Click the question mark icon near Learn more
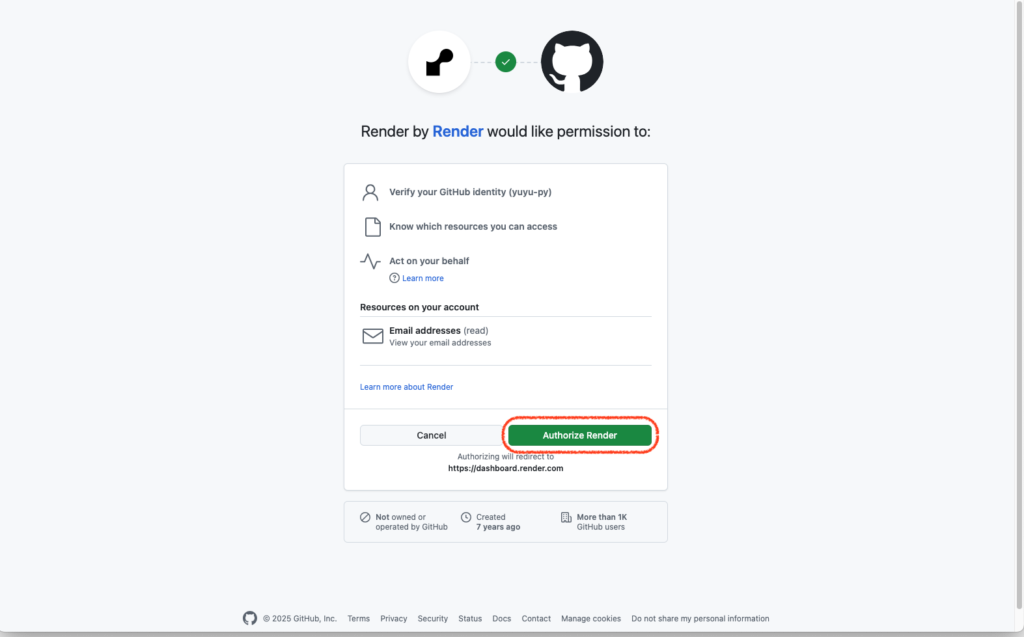The height and width of the screenshot is (637, 1024). click(394, 278)
